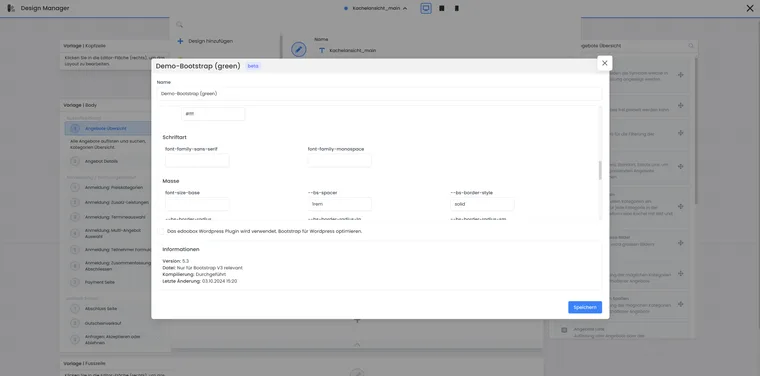Click number circle beside Abschluss Seite

click(x=75, y=309)
